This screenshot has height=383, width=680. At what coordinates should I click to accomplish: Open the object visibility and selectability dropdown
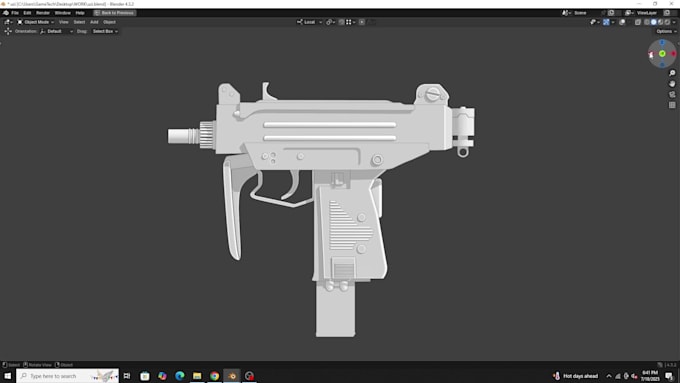pyautogui.click(x=595, y=22)
